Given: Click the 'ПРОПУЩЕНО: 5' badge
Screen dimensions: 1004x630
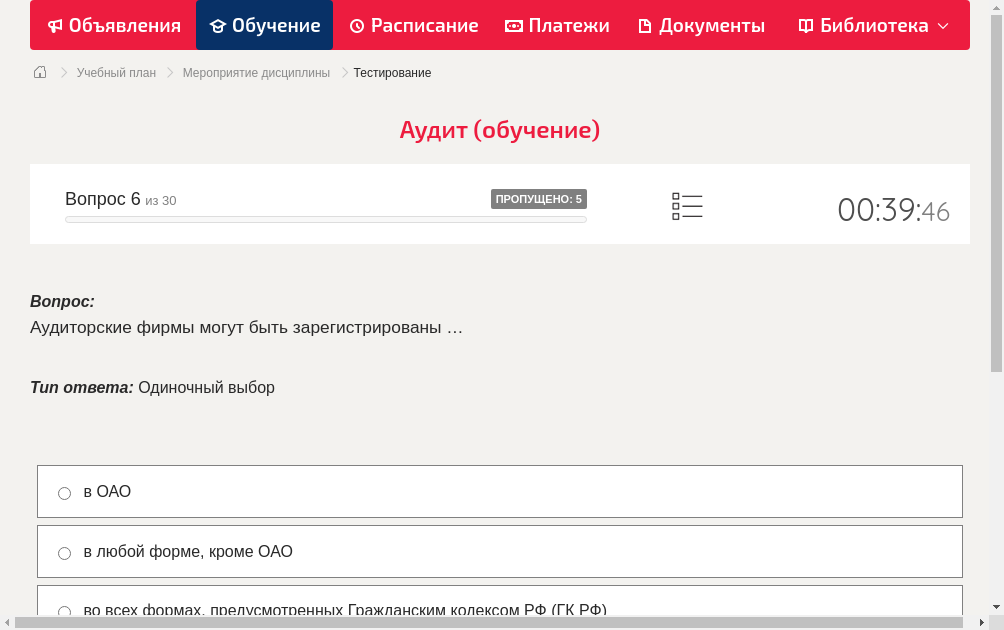Looking at the screenshot, I should click(x=538, y=198).
